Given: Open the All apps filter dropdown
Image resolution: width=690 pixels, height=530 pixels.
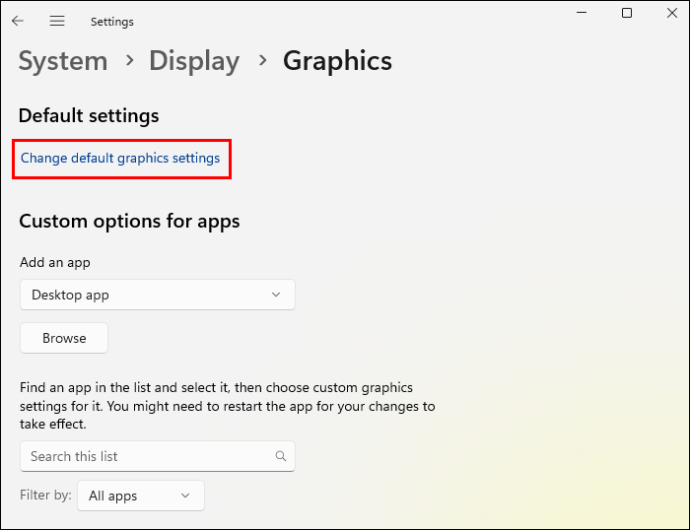Looking at the screenshot, I should point(141,496).
